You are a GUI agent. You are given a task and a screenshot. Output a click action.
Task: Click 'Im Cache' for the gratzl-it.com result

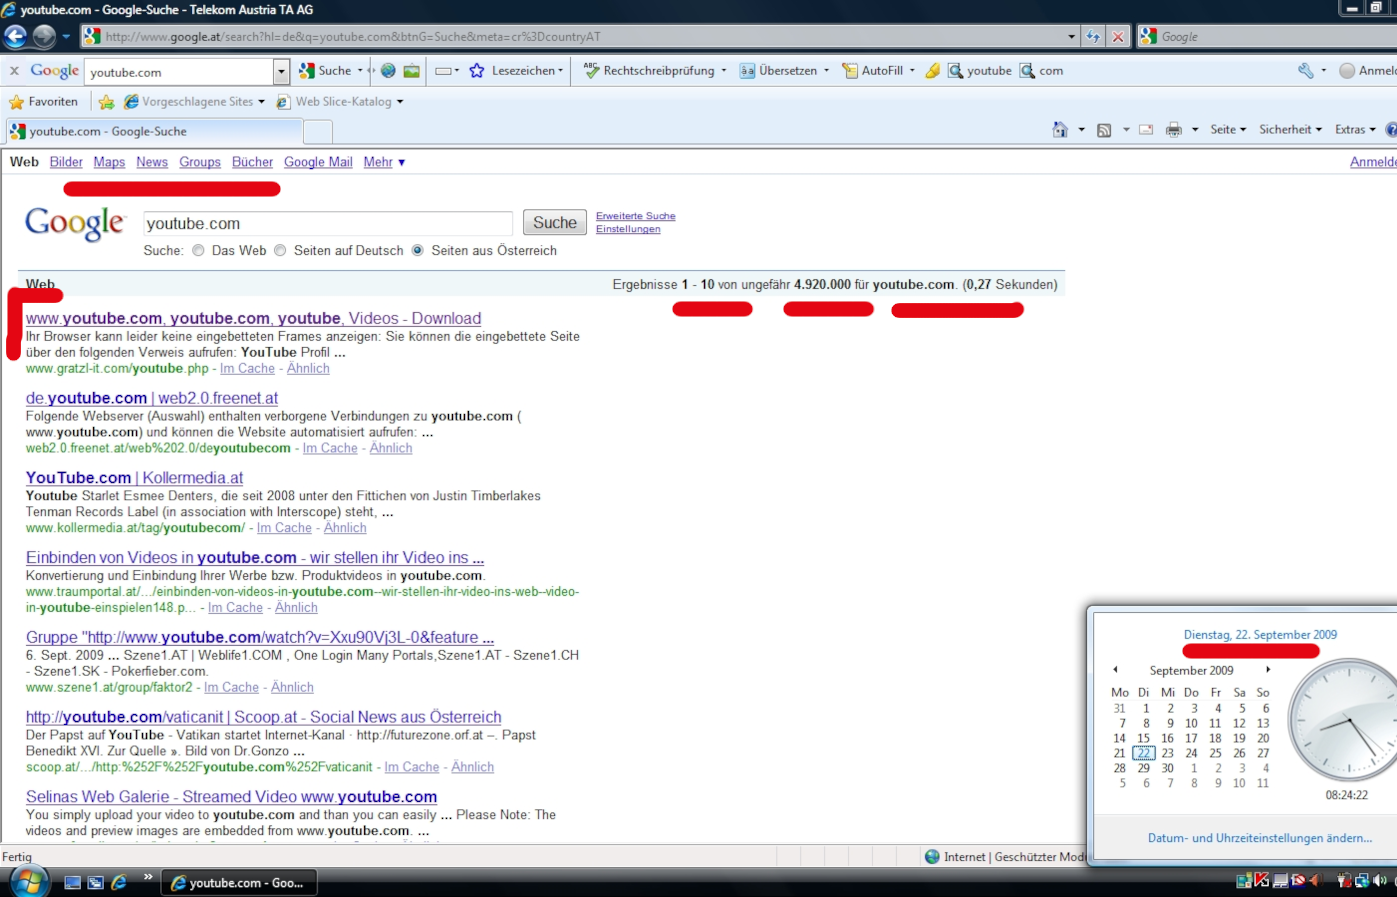click(x=247, y=368)
